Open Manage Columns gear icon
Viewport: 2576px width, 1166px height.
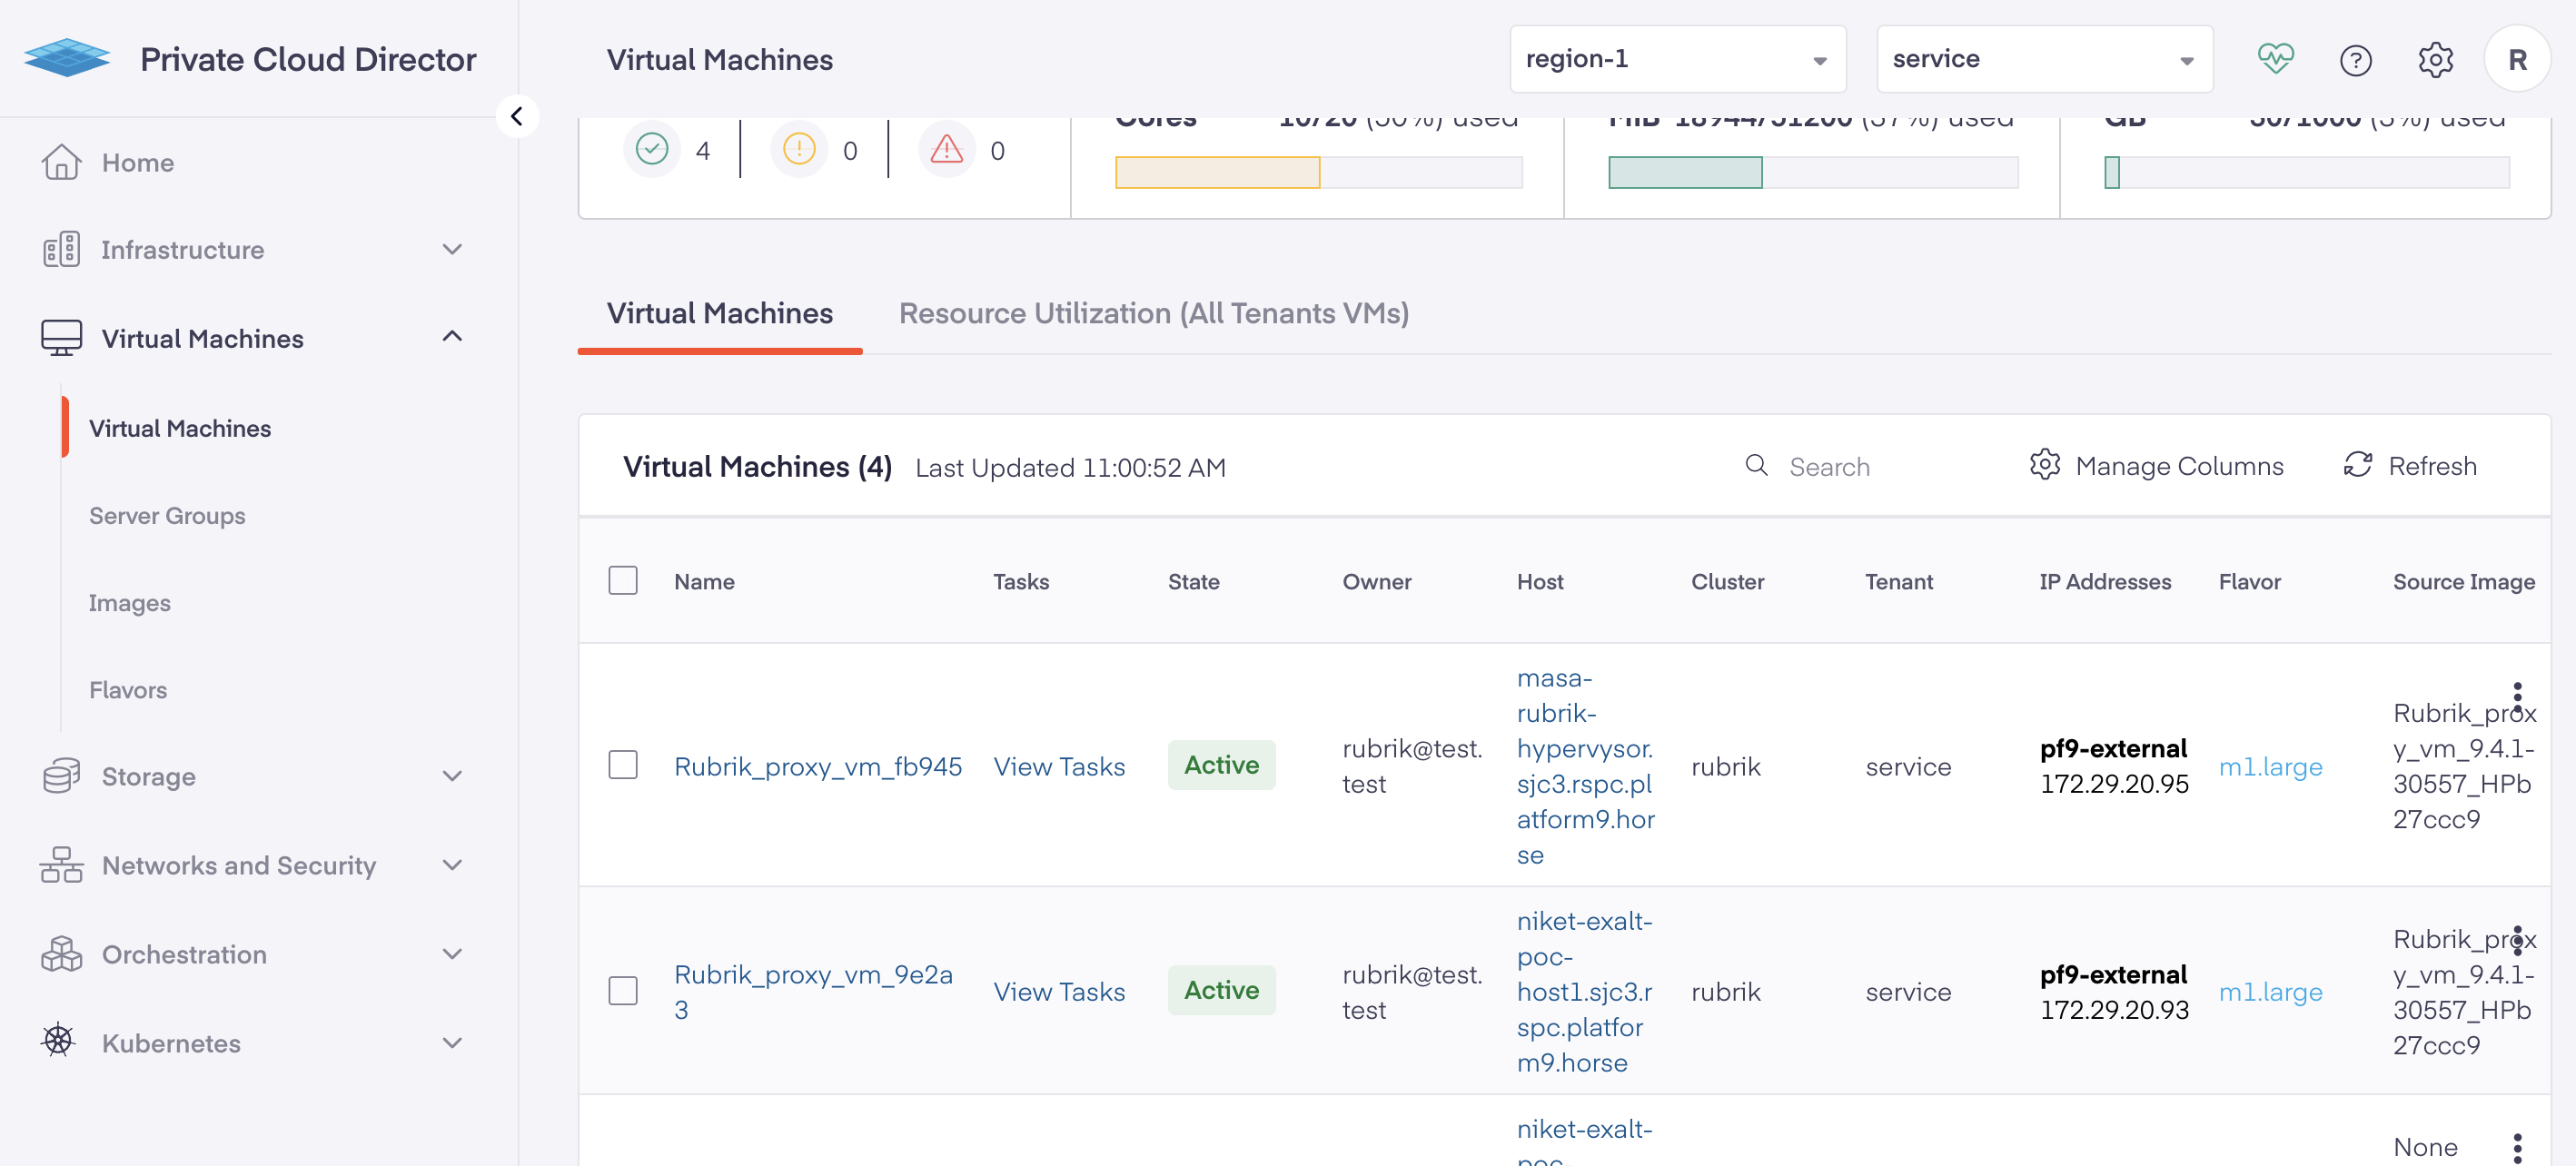[2044, 465]
